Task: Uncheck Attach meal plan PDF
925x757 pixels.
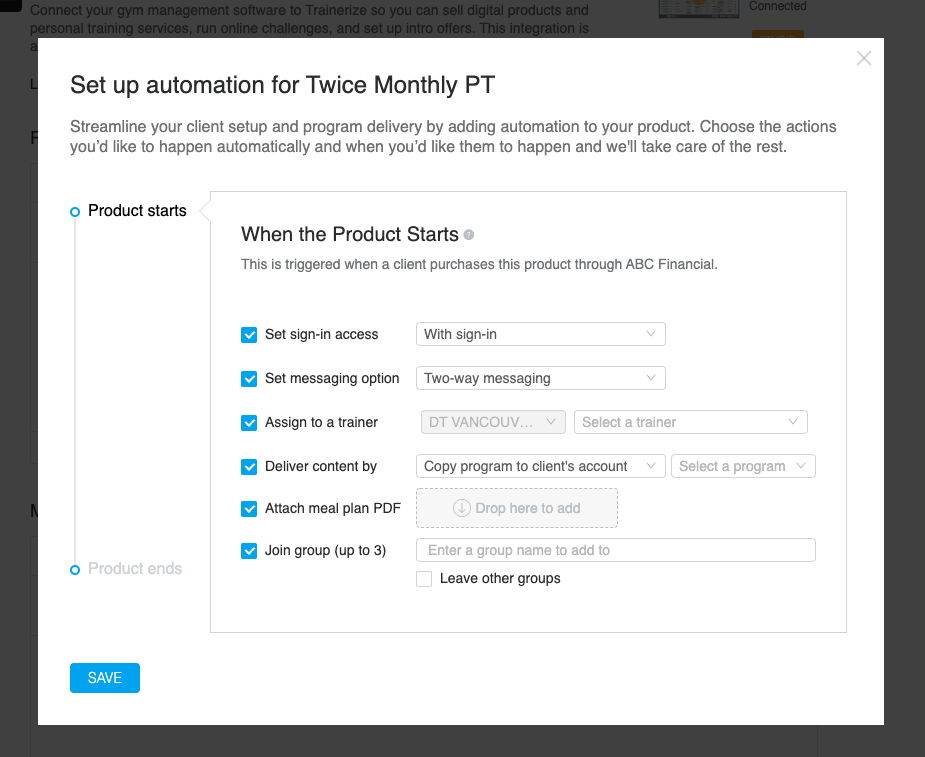Action: pos(249,509)
